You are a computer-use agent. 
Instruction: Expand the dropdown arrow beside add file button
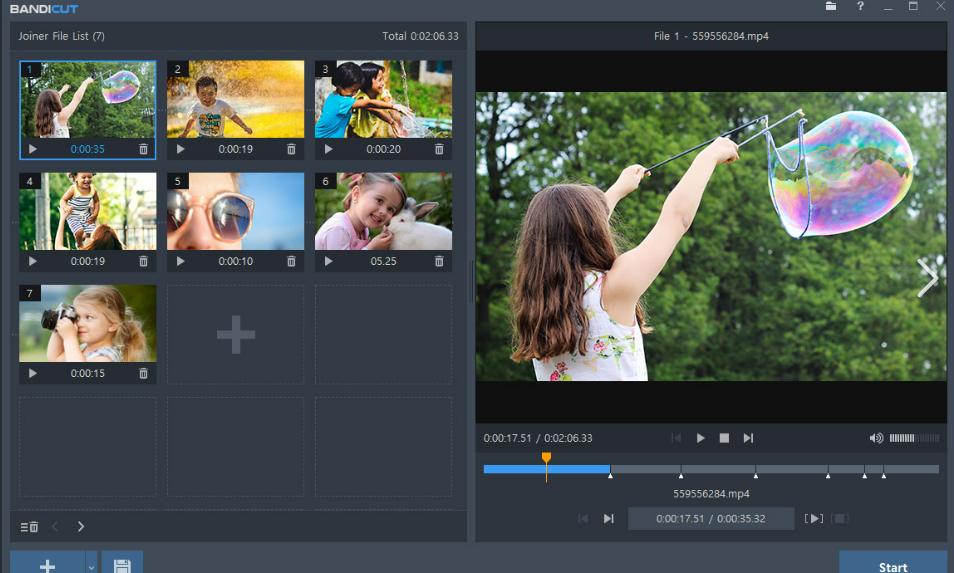[x=92, y=566]
